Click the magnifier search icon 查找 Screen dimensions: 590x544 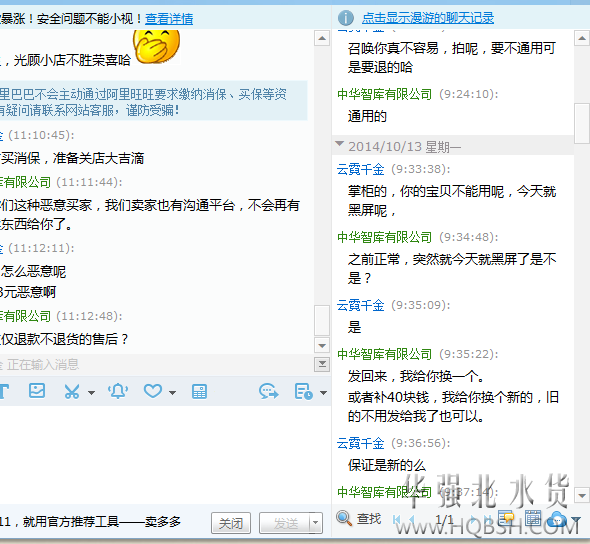[344, 519]
